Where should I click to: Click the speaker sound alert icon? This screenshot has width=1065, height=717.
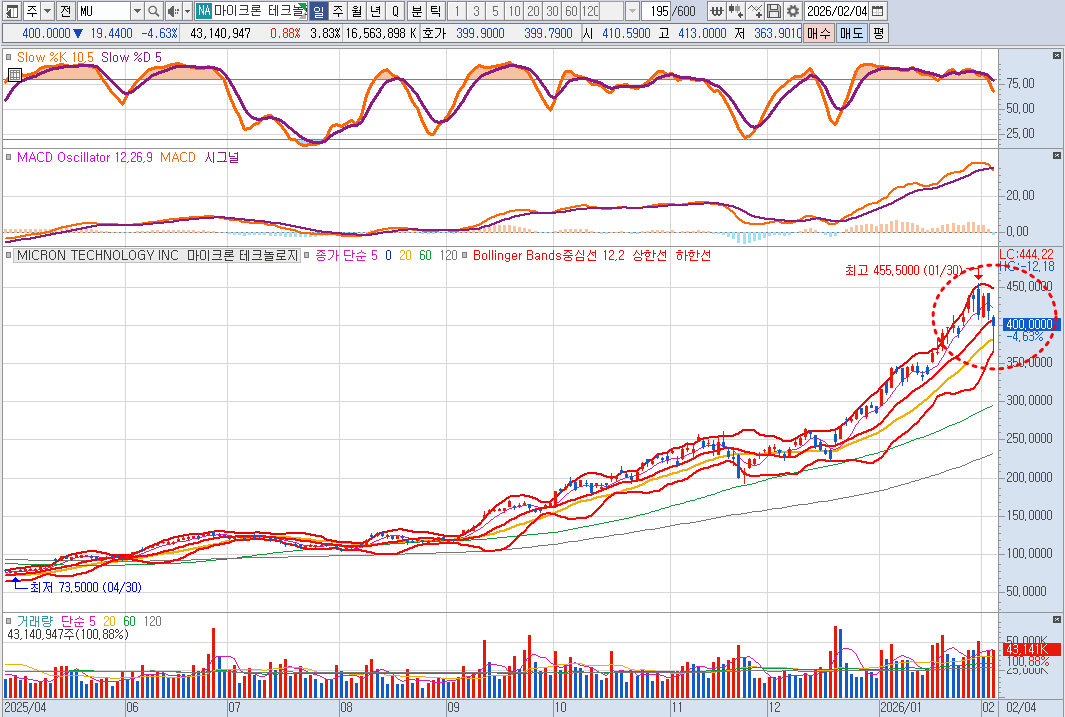point(172,11)
